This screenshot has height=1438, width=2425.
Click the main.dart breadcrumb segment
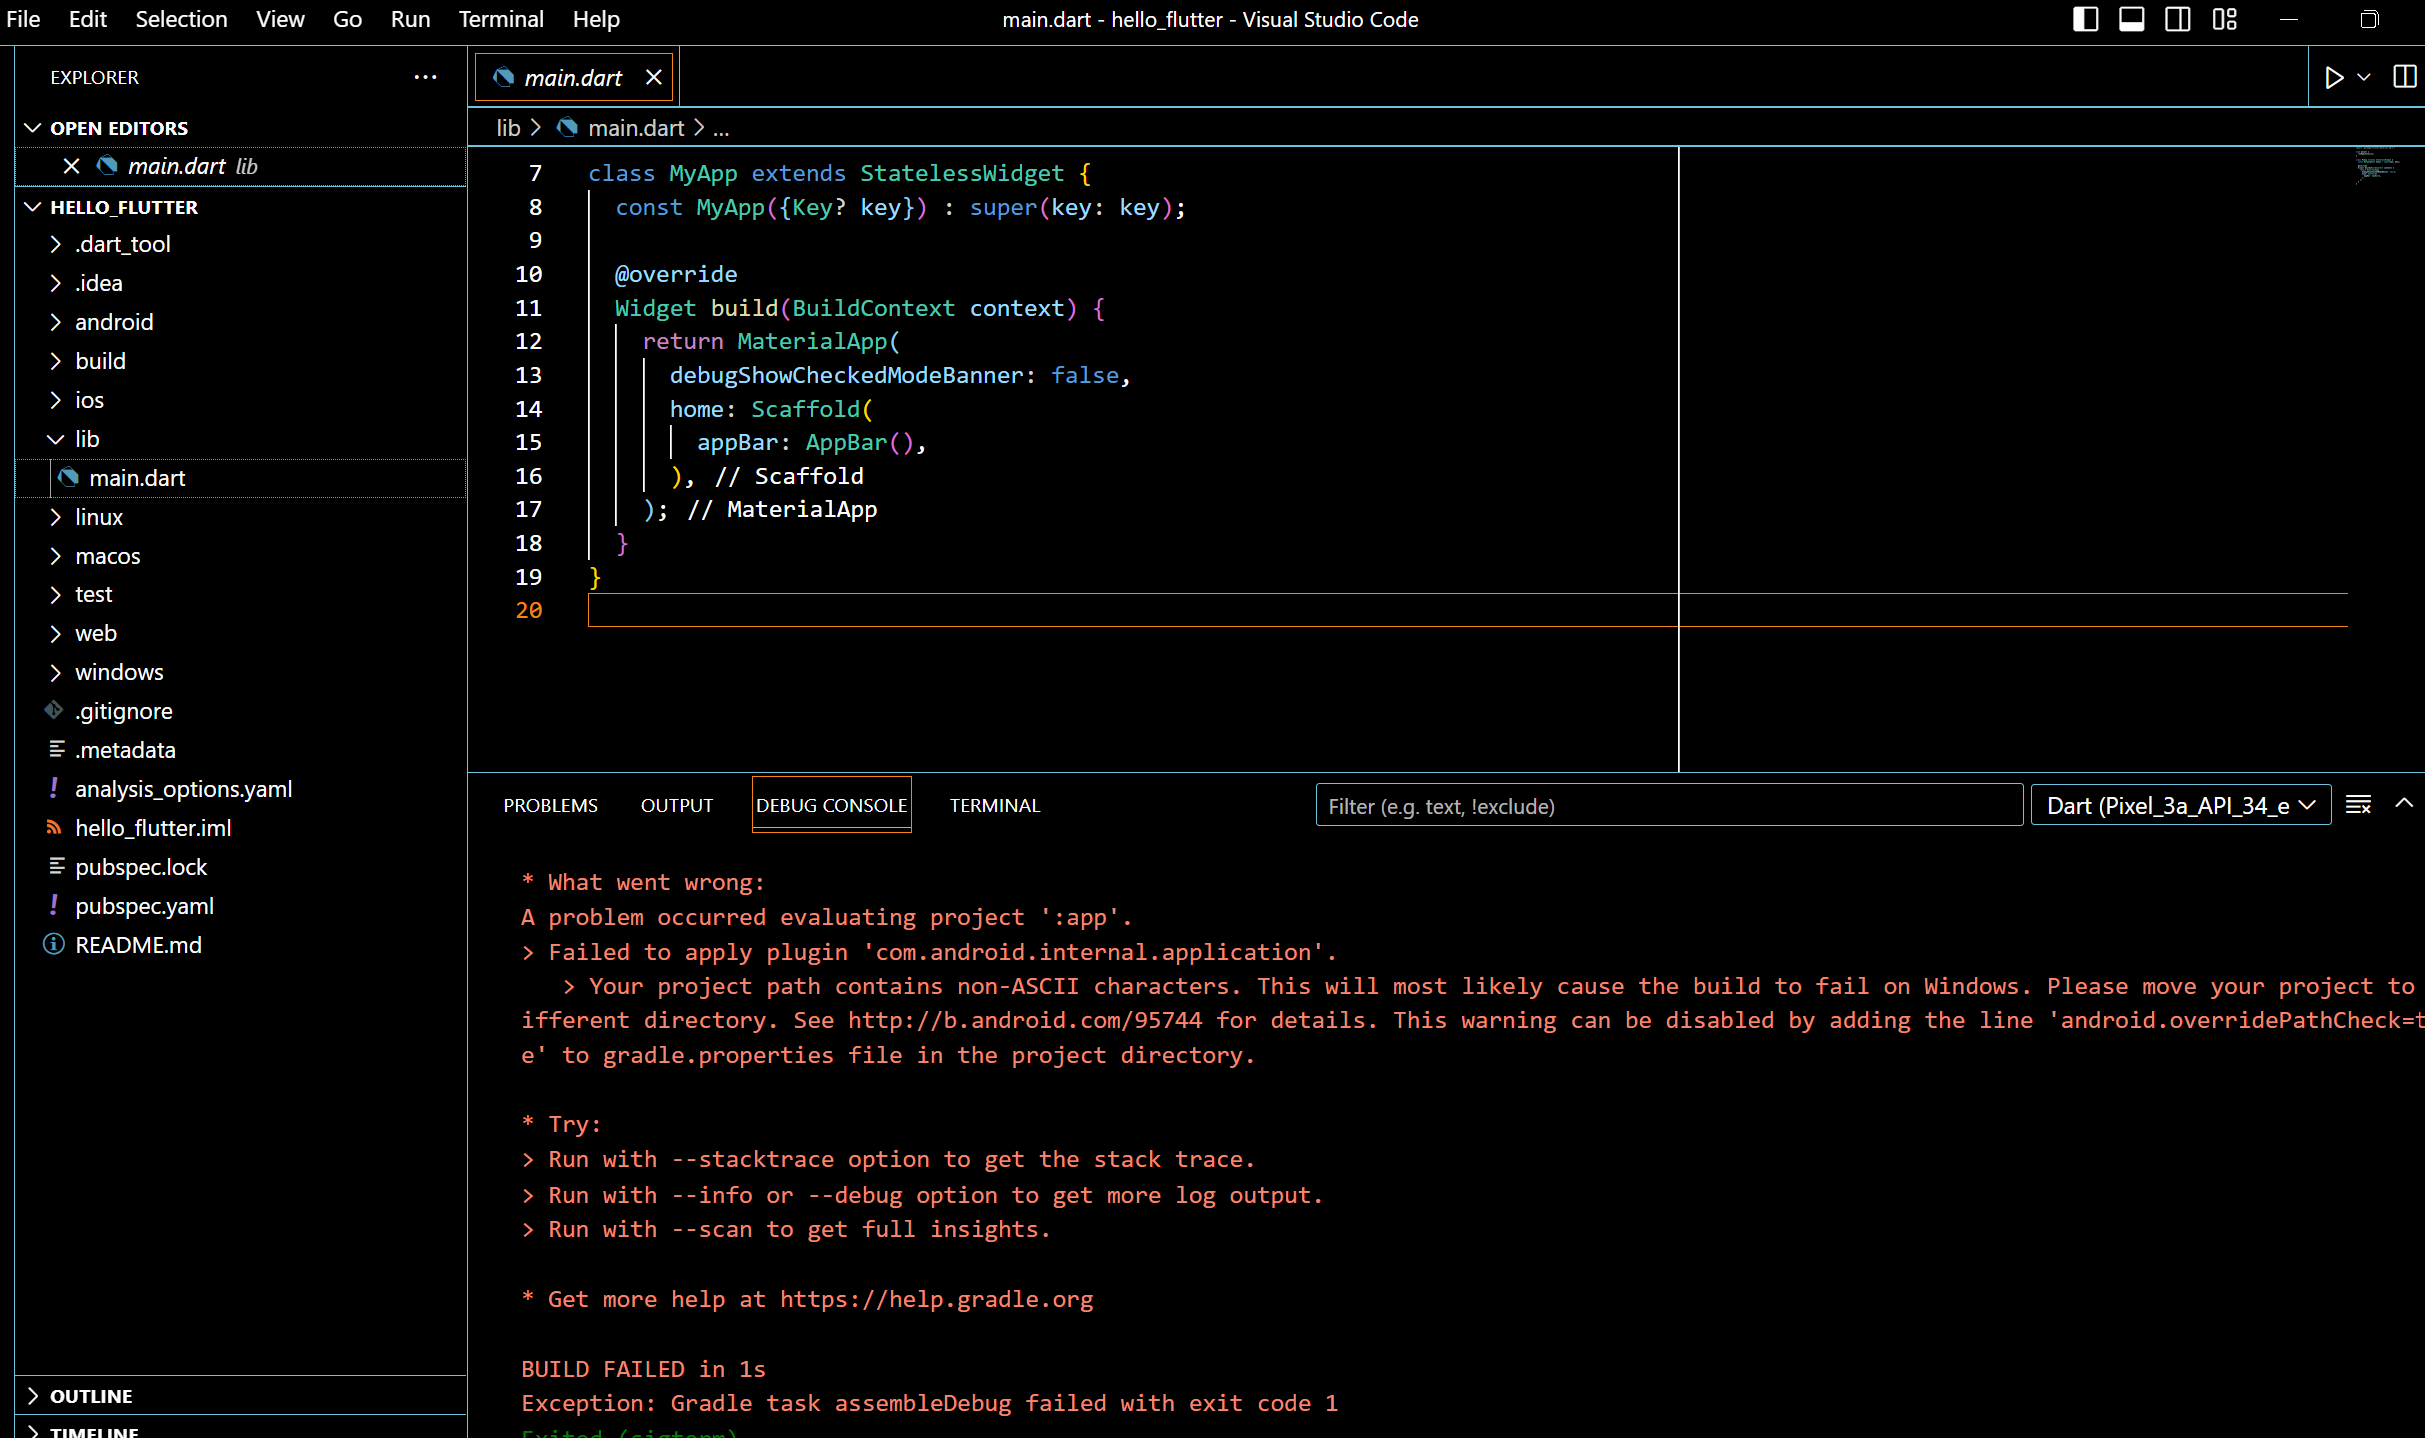[x=622, y=128]
